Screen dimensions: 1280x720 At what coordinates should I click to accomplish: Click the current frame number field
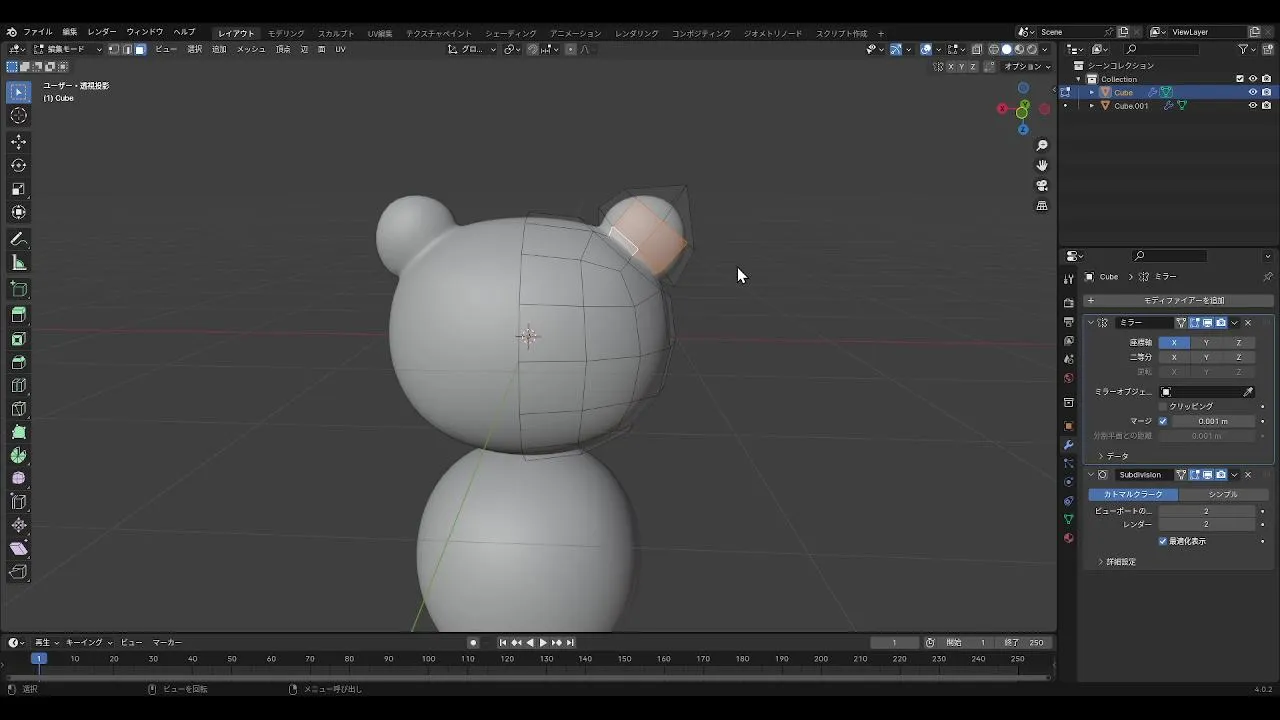(x=894, y=643)
